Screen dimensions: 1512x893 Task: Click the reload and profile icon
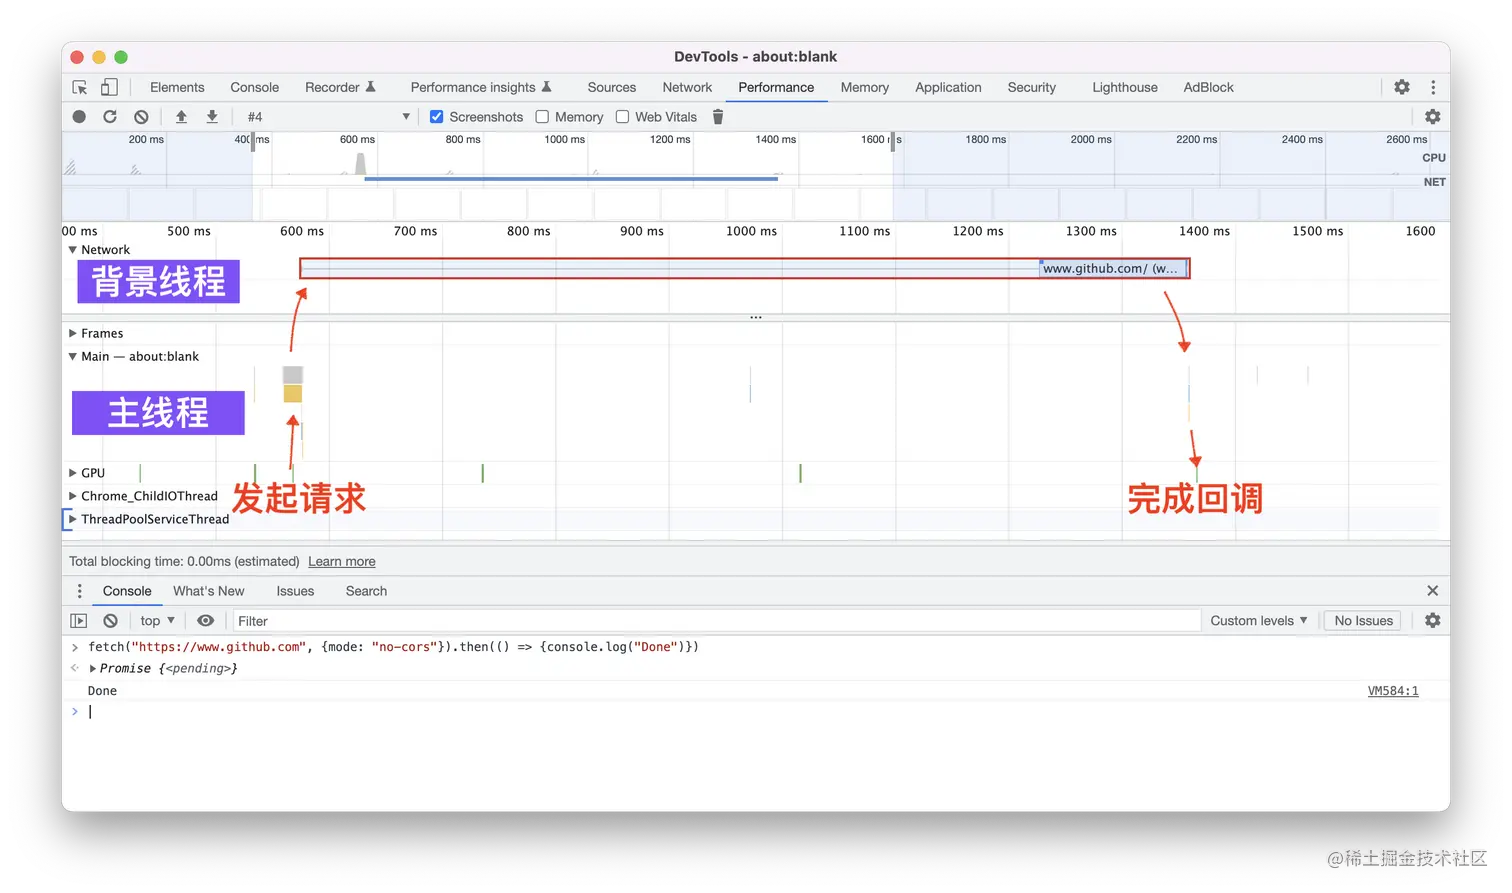[x=110, y=117]
